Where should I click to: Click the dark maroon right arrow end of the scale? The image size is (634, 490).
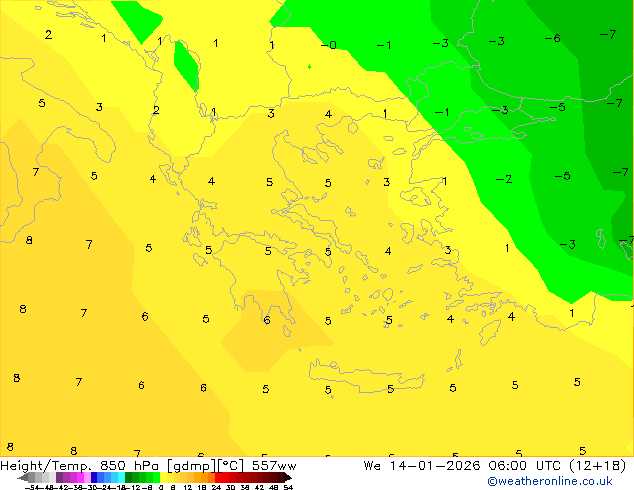(x=288, y=478)
